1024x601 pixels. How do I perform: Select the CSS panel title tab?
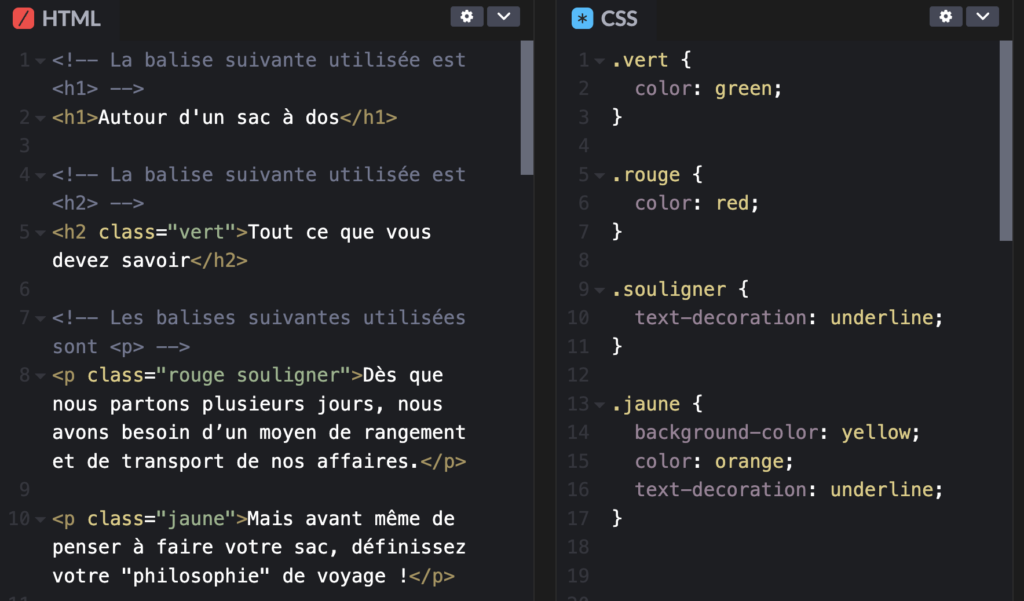(619, 18)
